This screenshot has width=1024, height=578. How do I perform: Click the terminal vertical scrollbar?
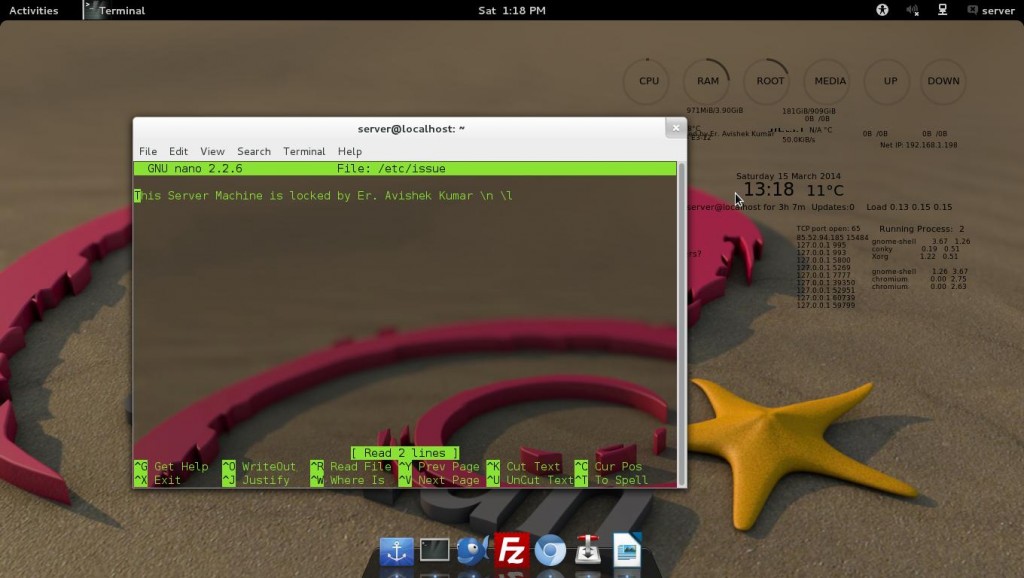(682, 300)
